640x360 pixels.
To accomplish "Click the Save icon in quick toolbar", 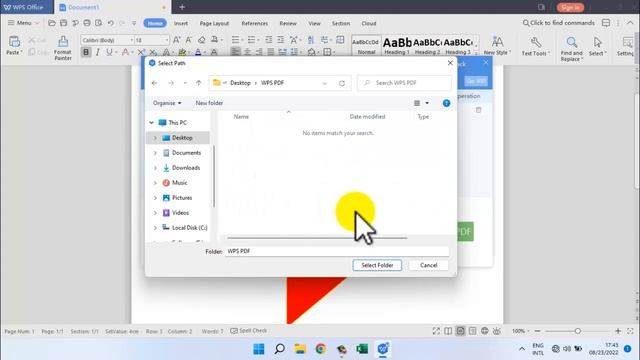I will pyautogui.click(x=63, y=23).
